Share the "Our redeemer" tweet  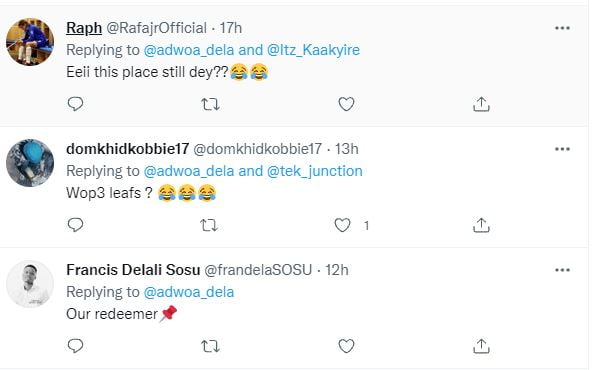coord(481,346)
